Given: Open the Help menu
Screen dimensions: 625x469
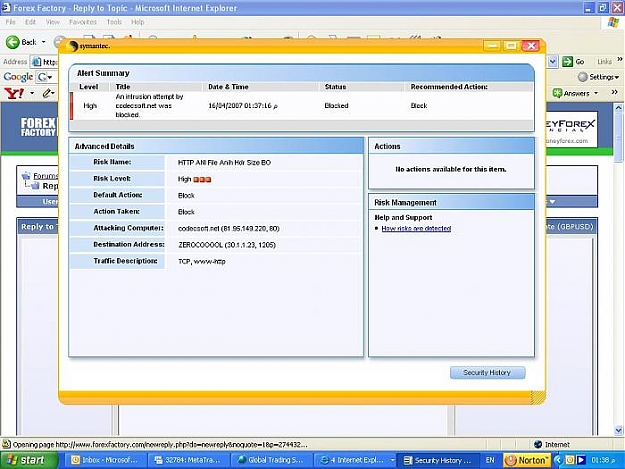Looking at the screenshot, I should click(x=138, y=22).
